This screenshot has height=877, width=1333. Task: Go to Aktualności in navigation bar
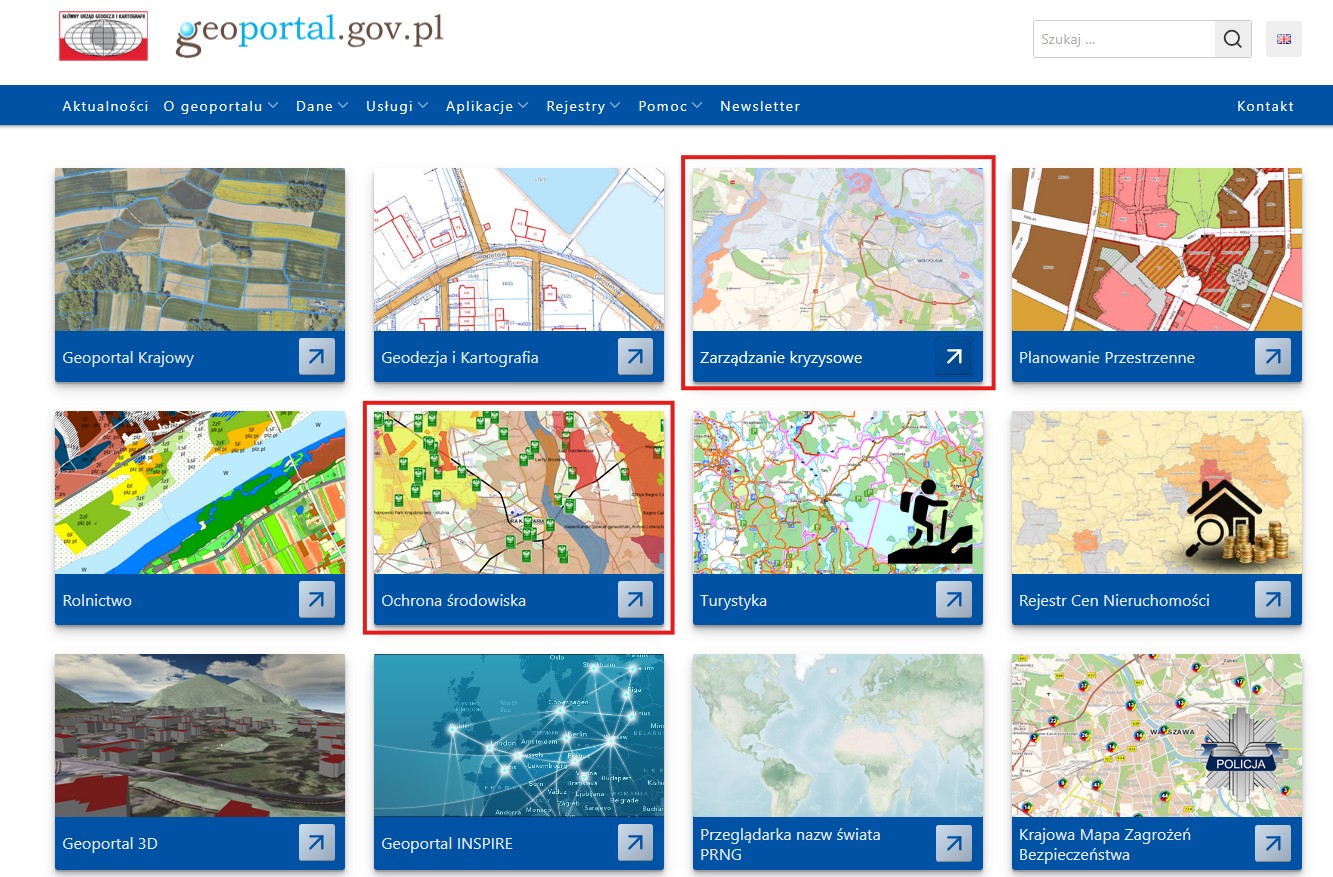pos(105,106)
